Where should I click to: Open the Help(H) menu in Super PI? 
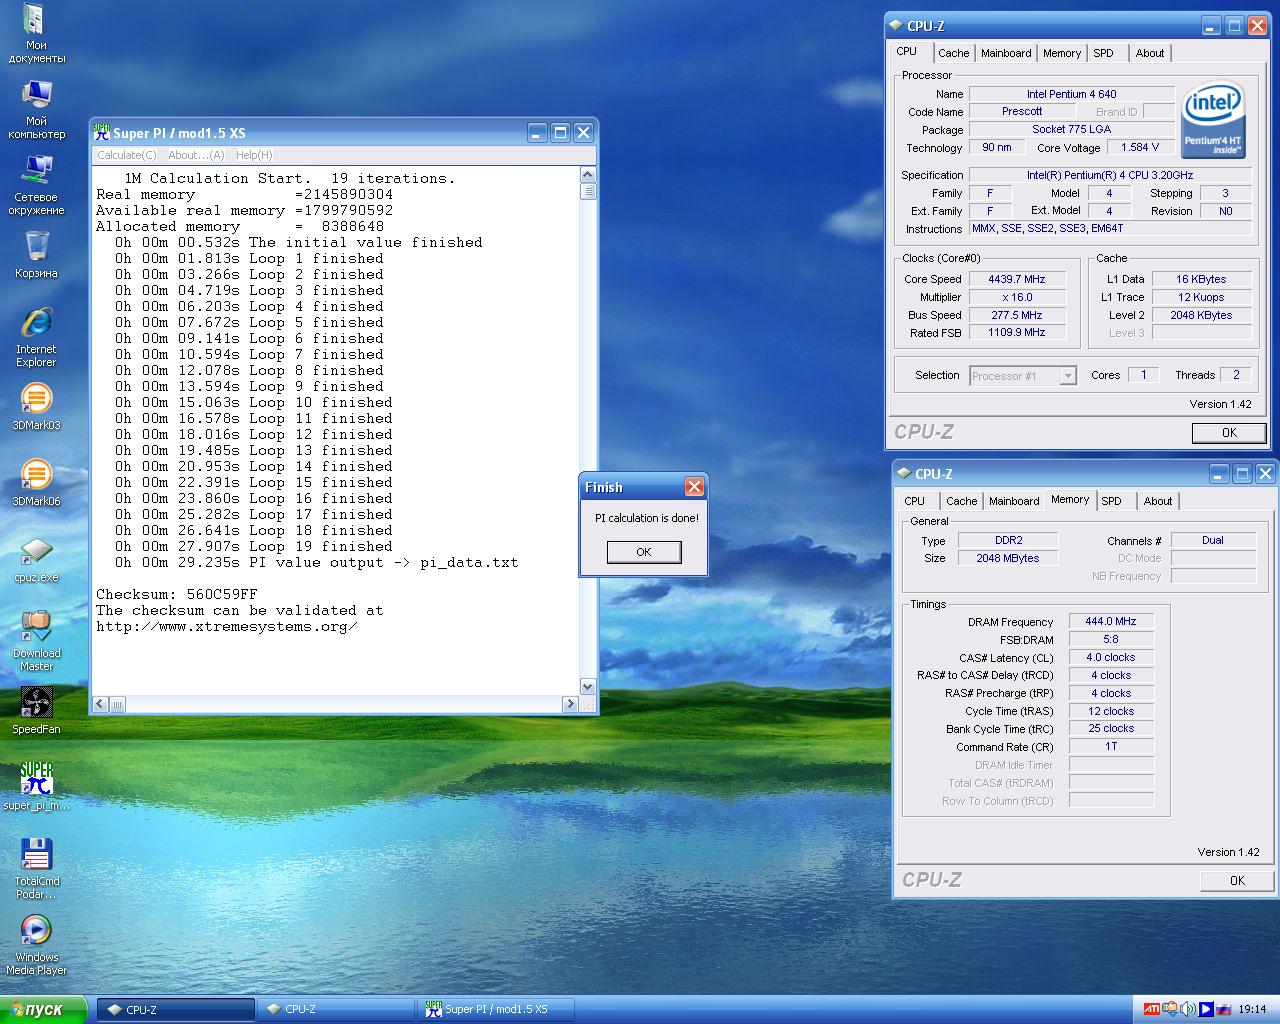[x=254, y=155]
